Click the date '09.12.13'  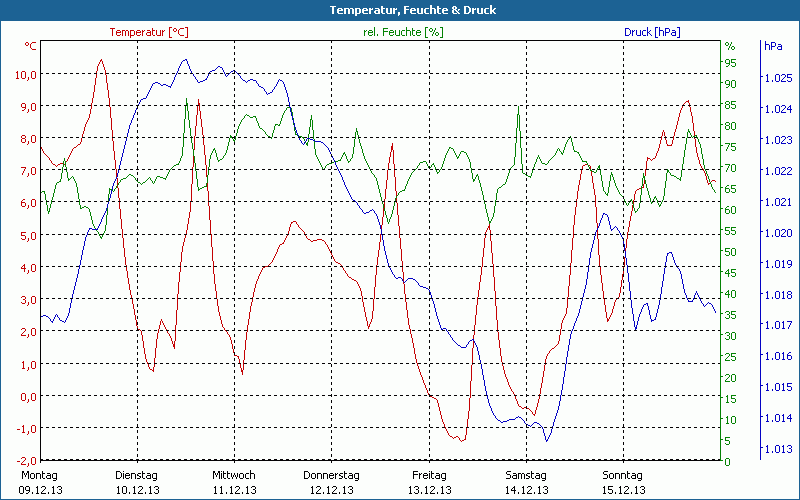(41, 490)
